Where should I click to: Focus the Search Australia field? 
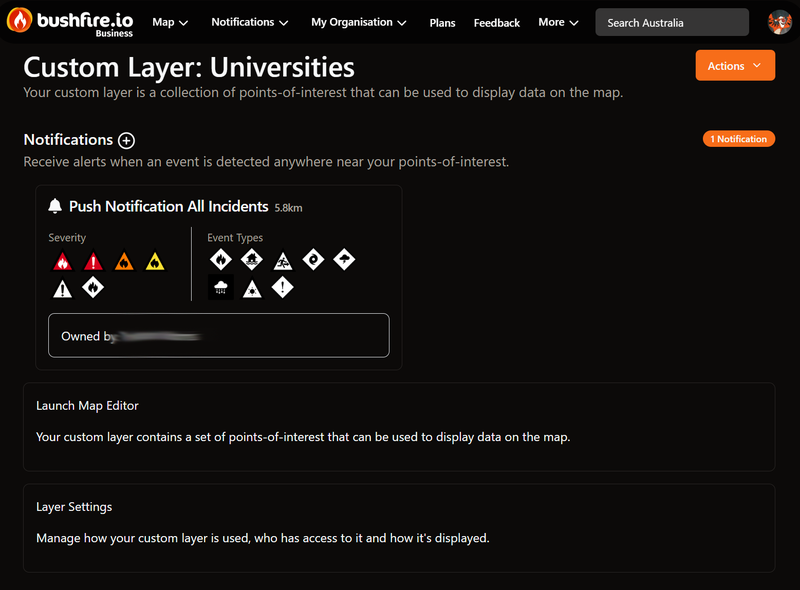pos(672,22)
